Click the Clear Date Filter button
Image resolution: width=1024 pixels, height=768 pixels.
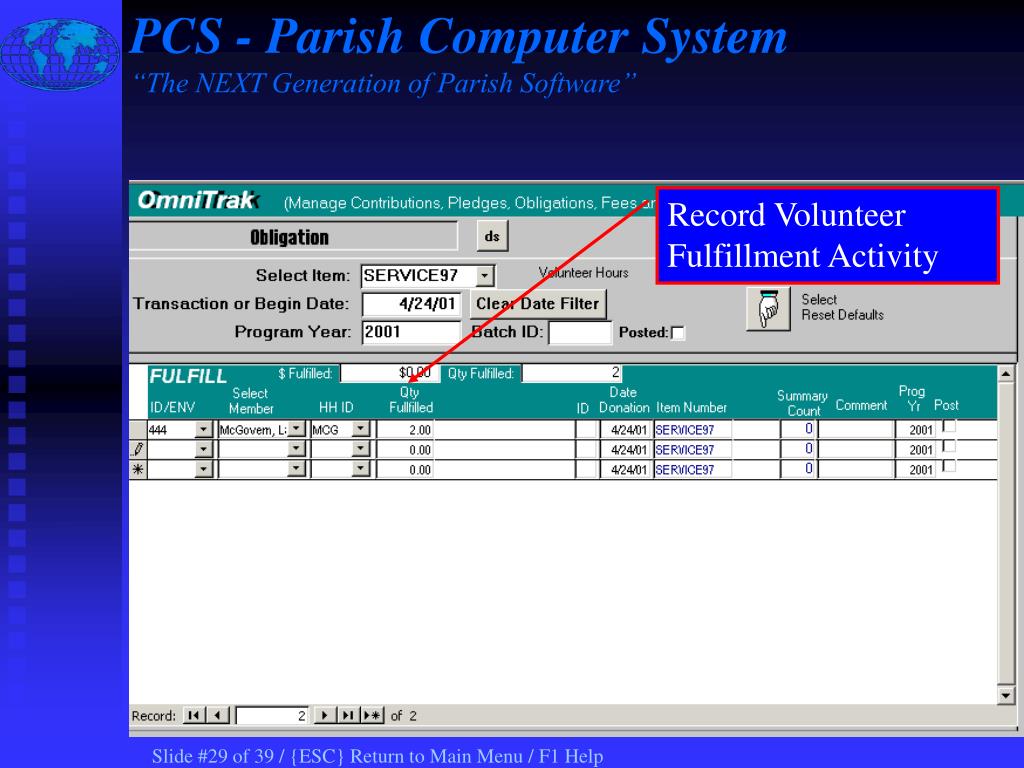(537, 304)
